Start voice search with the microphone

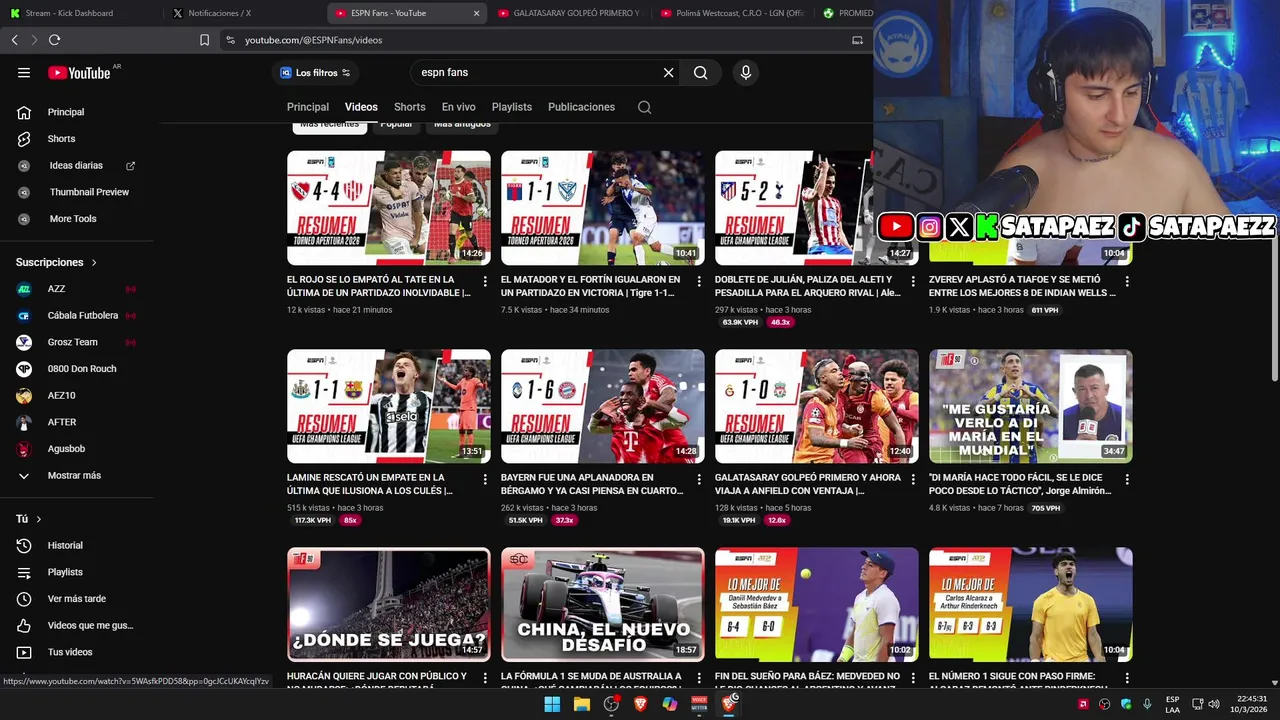tap(745, 72)
